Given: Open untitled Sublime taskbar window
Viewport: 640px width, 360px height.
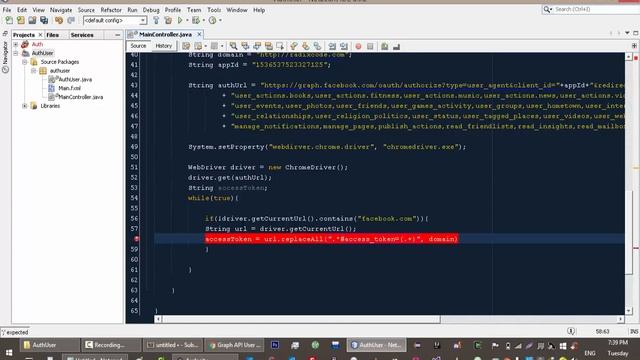Looking at the screenshot, I should point(172,345).
